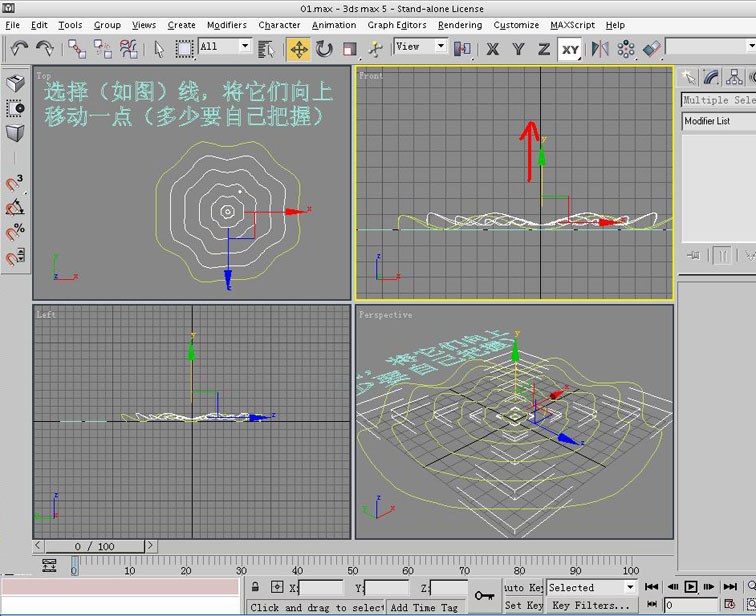Restrict movement to the Y axis
Screen dimensions: 756x616
[518, 49]
